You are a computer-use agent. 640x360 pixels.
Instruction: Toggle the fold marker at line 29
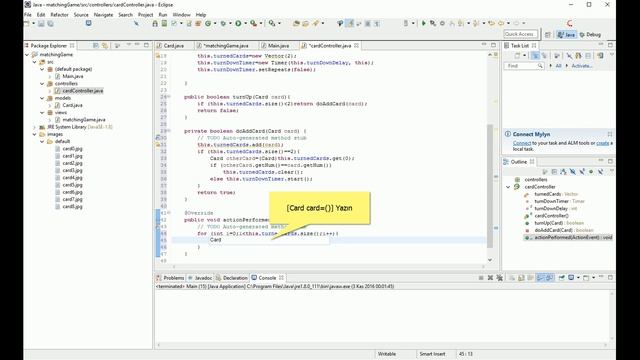169,131
